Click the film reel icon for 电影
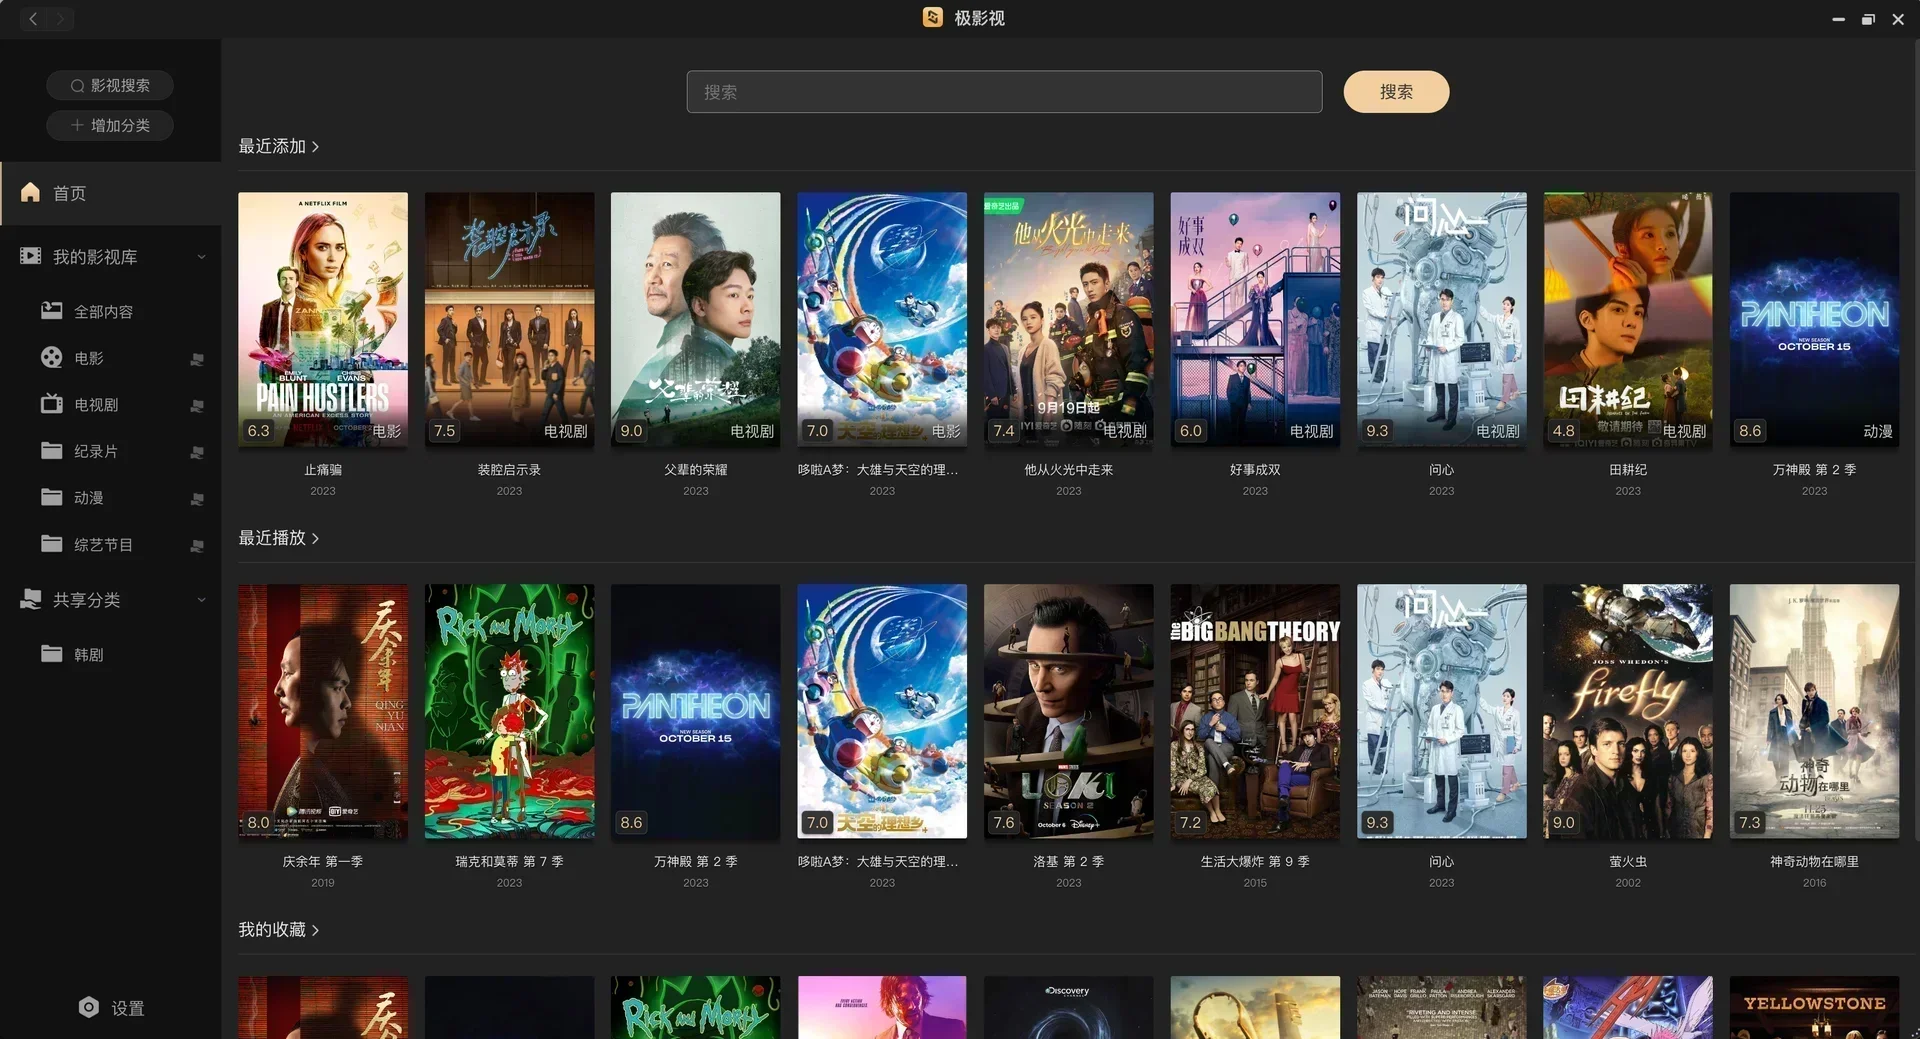 pos(52,357)
